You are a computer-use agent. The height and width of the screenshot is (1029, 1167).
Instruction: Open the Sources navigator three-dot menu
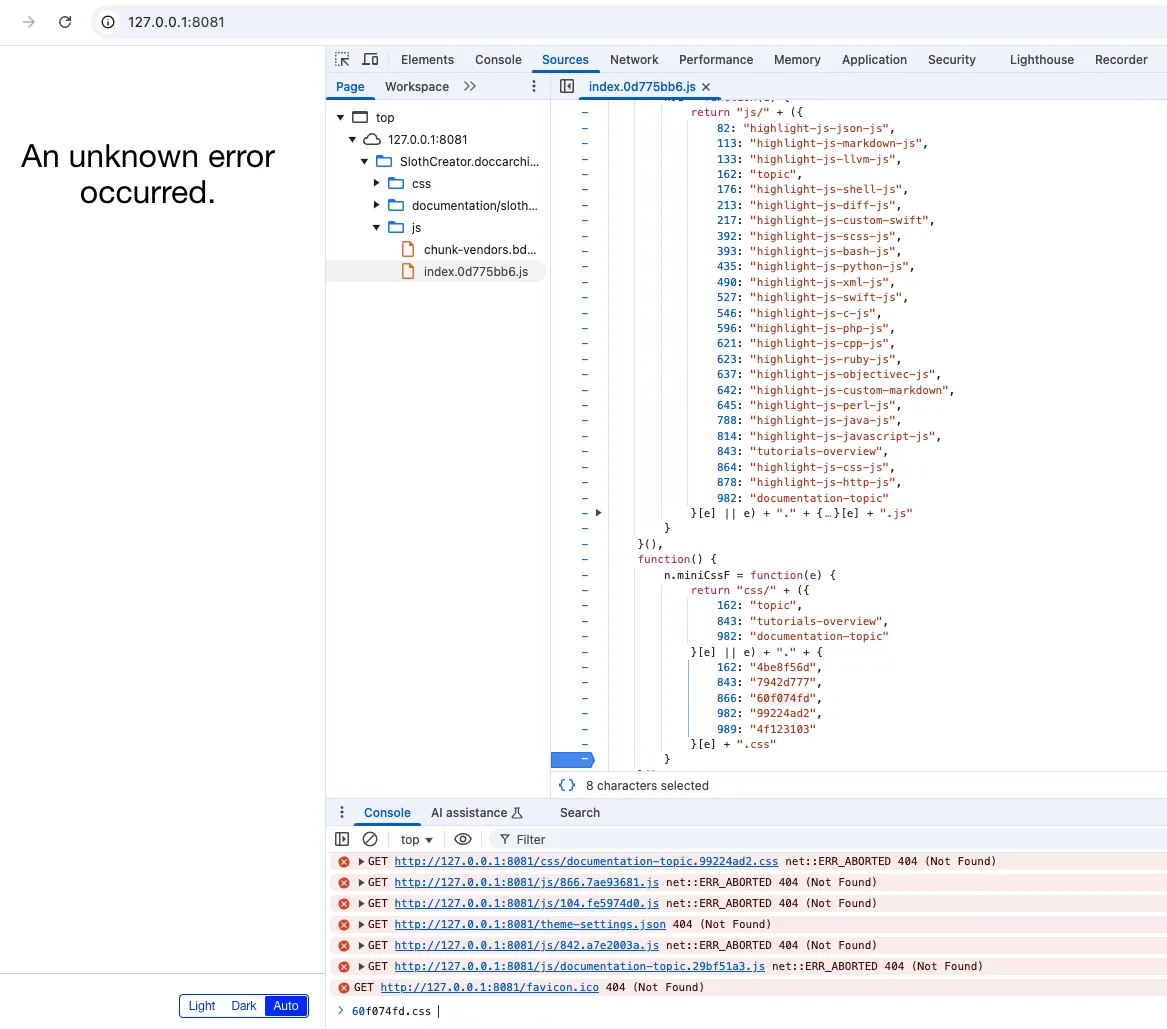534,87
